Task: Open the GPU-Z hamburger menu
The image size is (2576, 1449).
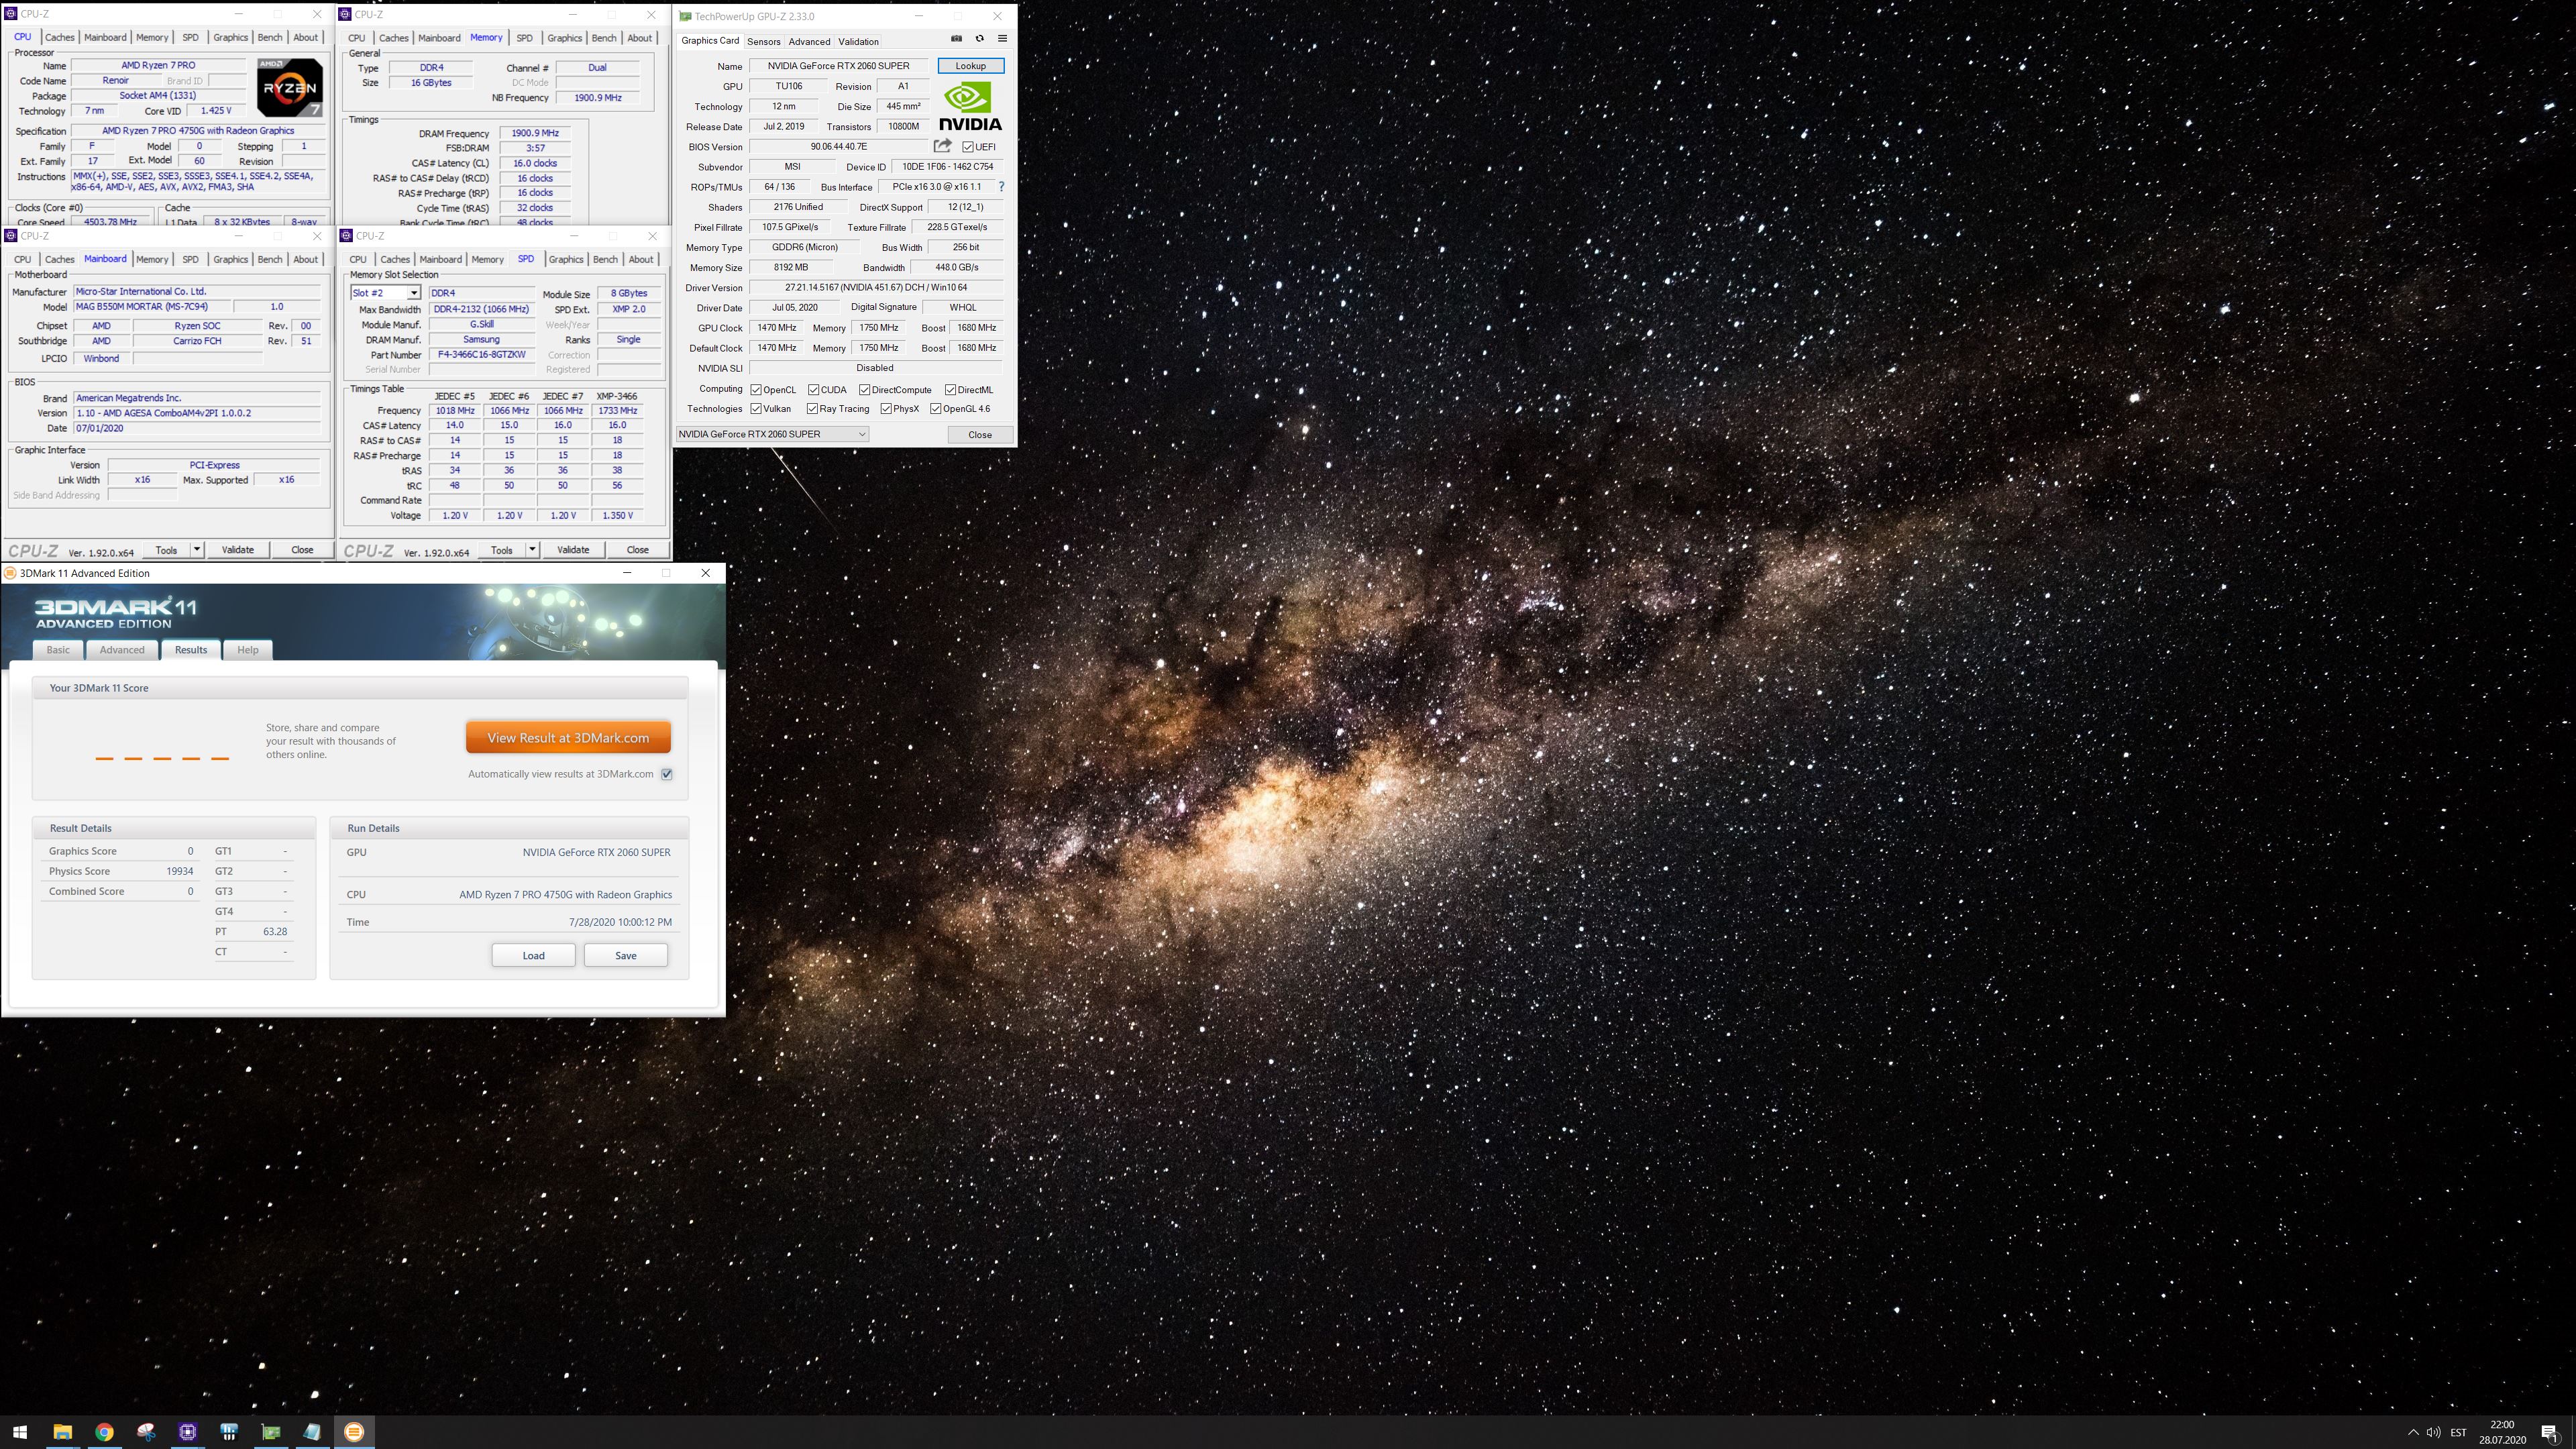Action: [1002, 39]
